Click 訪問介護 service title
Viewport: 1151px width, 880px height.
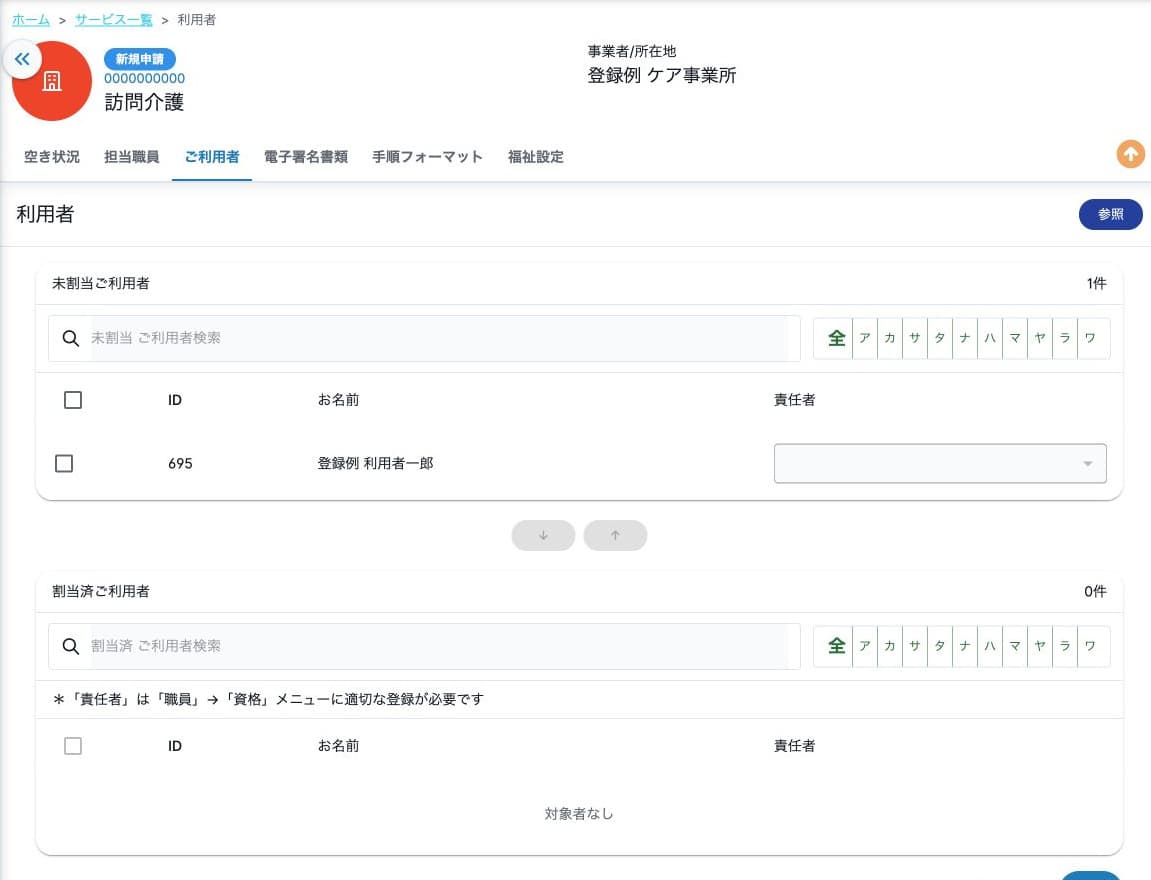pos(144,102)
